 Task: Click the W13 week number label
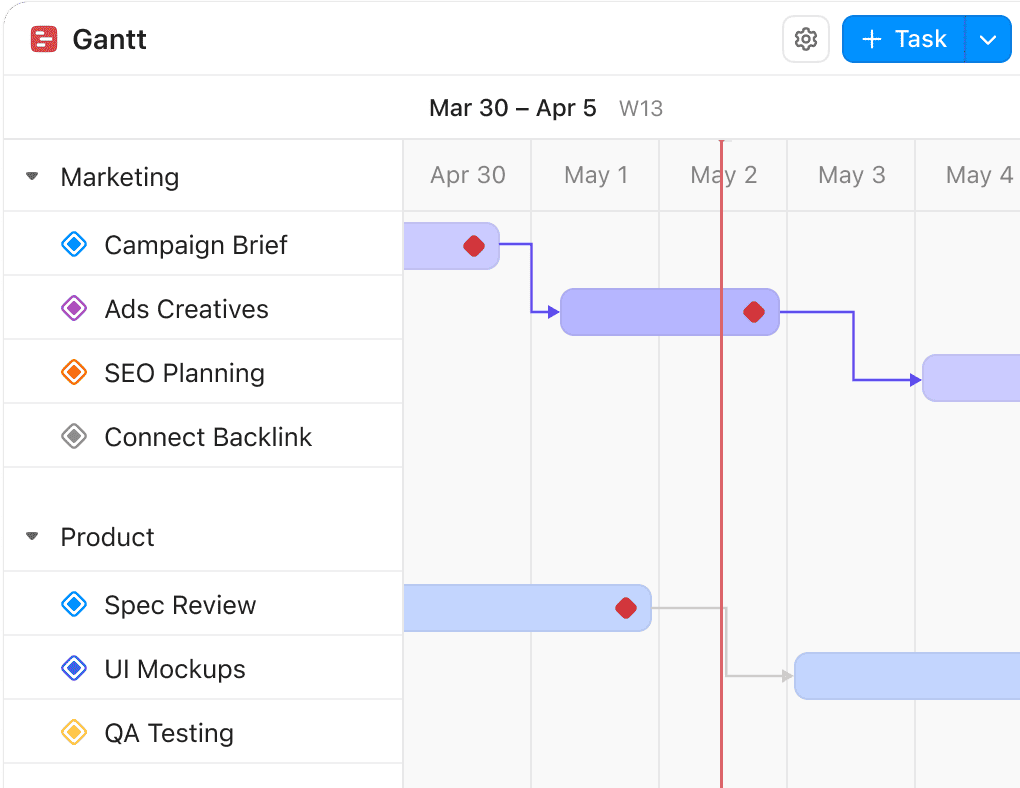coord(641,109)
